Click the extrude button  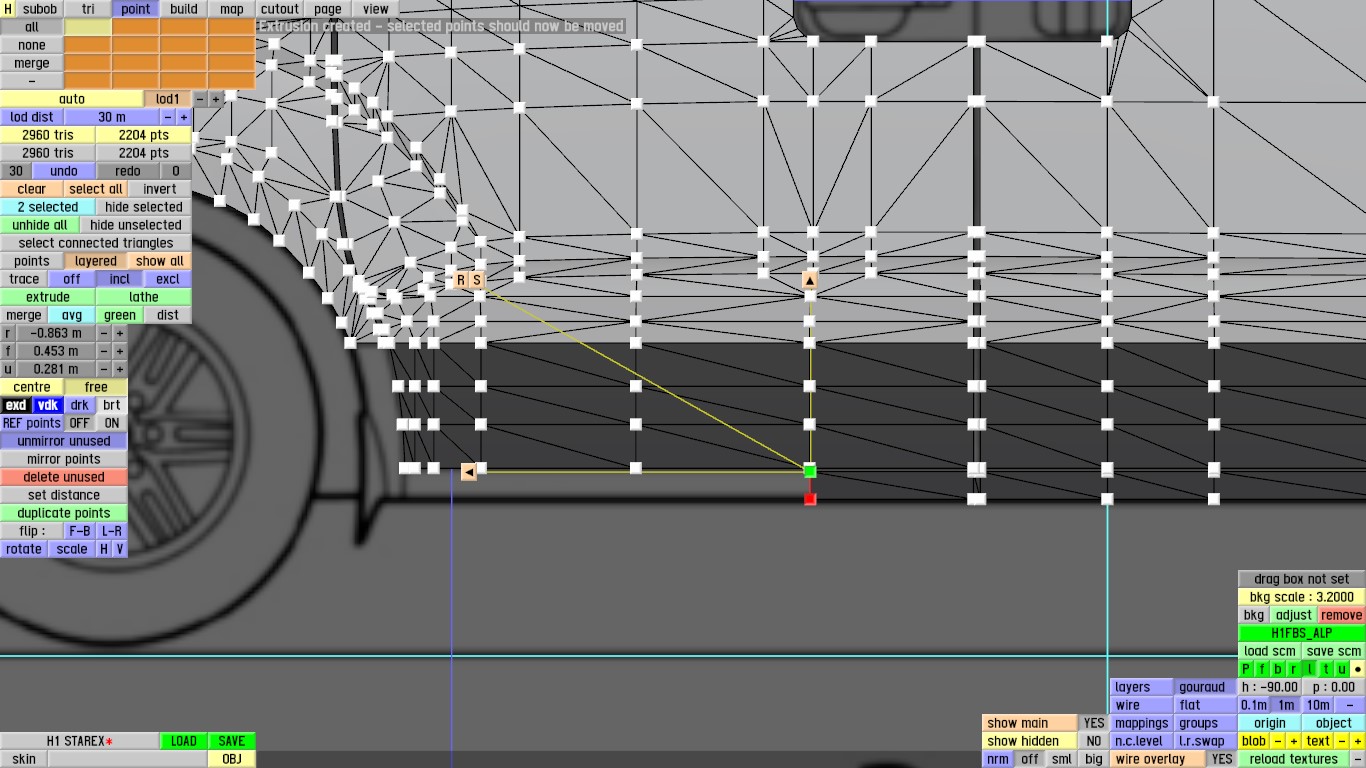48,297
